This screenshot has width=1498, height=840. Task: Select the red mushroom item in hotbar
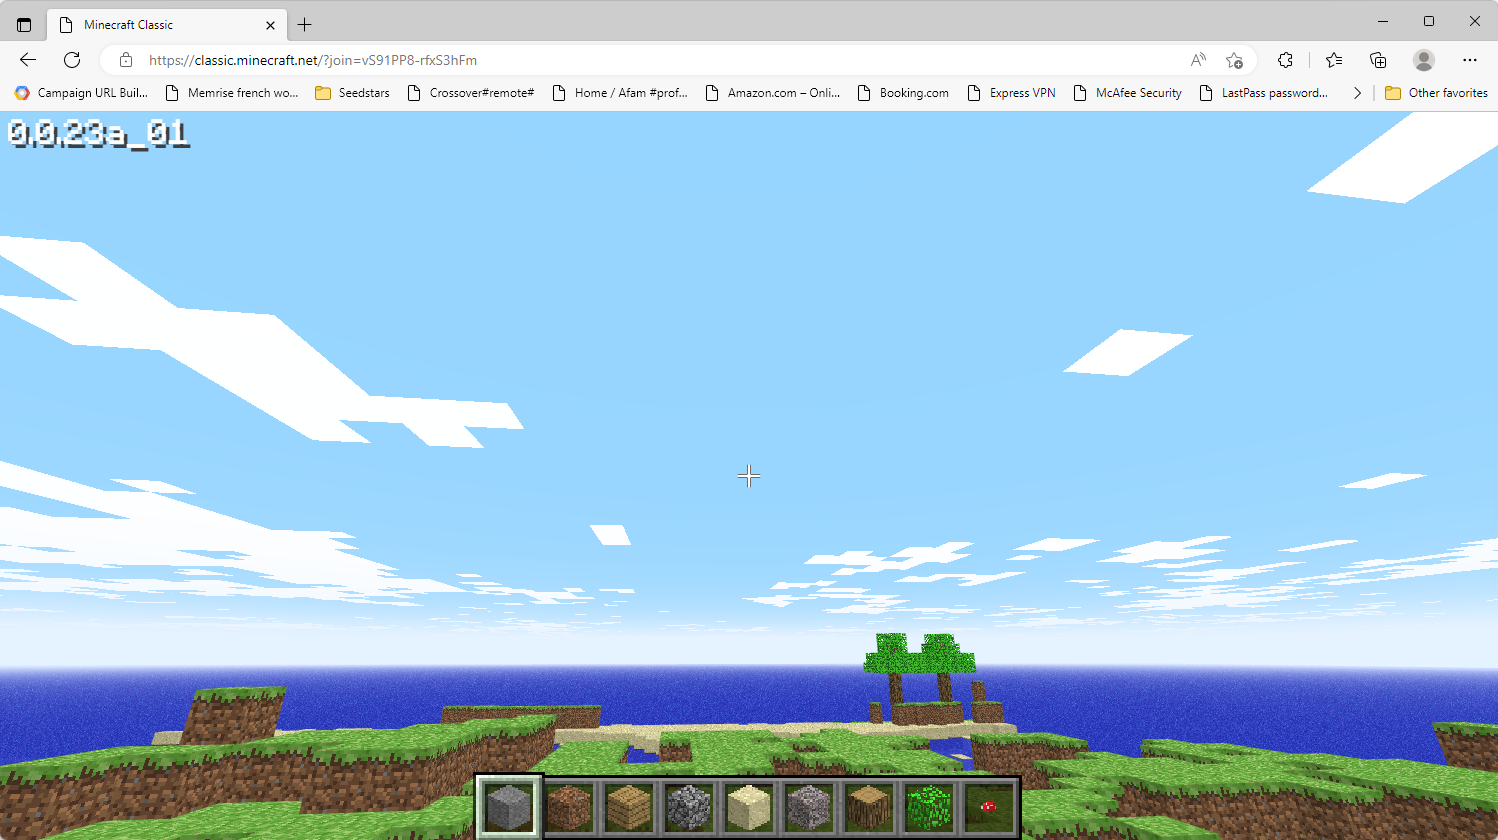point(989,807)
